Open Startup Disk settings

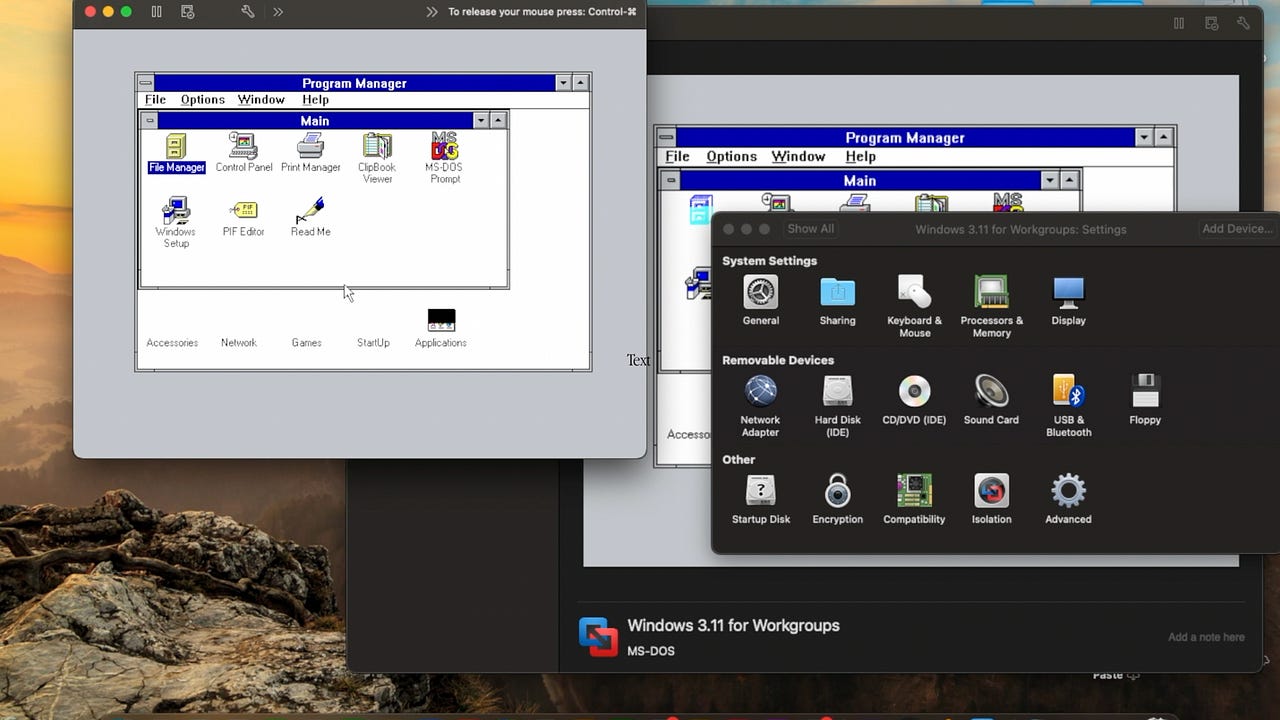pyautogui.click(x=761, y=499)
